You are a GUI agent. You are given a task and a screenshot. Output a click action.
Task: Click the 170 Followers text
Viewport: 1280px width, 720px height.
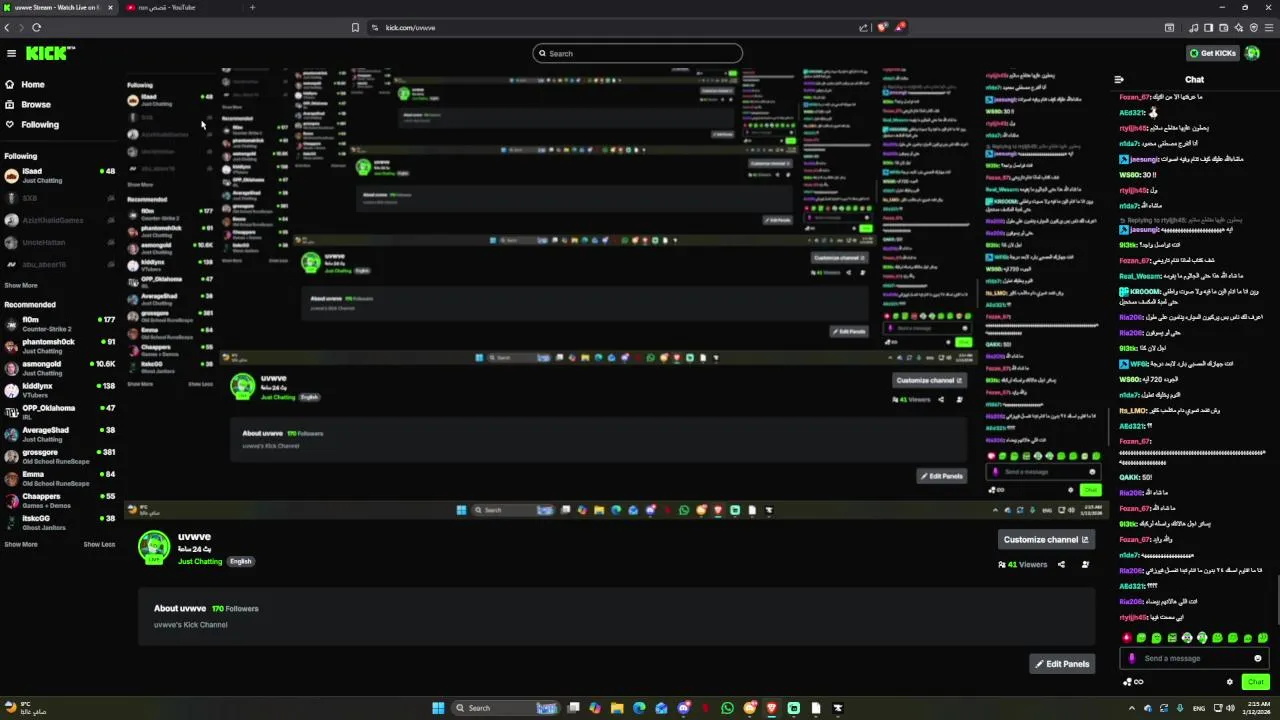coord(235,608)
